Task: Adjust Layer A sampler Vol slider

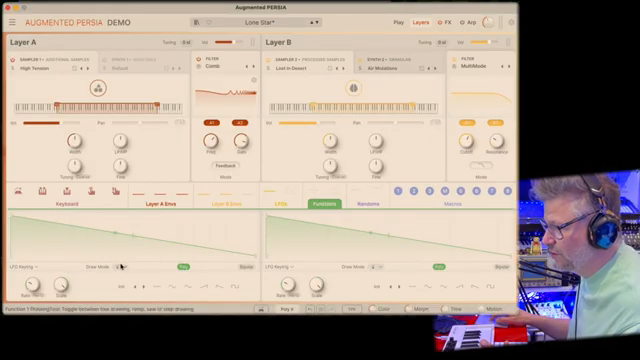Action: (51, 123)
